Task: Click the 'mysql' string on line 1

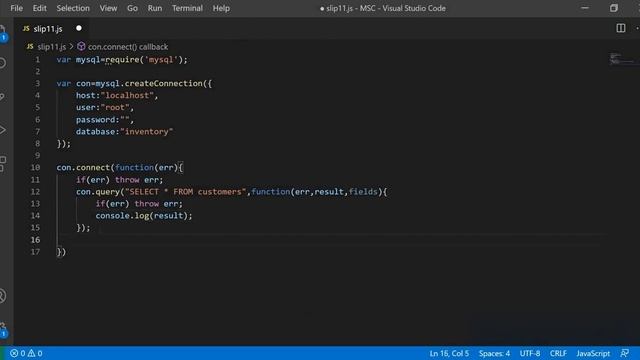Action: (161, 60)
